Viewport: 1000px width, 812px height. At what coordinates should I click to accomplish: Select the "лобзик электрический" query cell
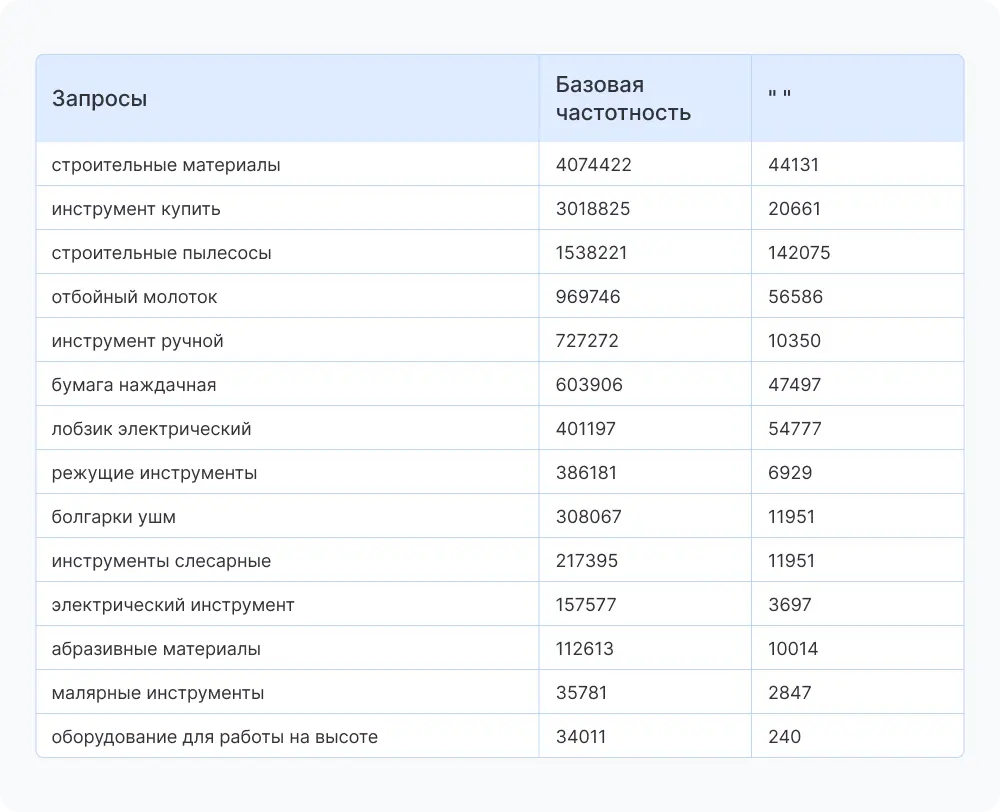(x=151, y=429)
